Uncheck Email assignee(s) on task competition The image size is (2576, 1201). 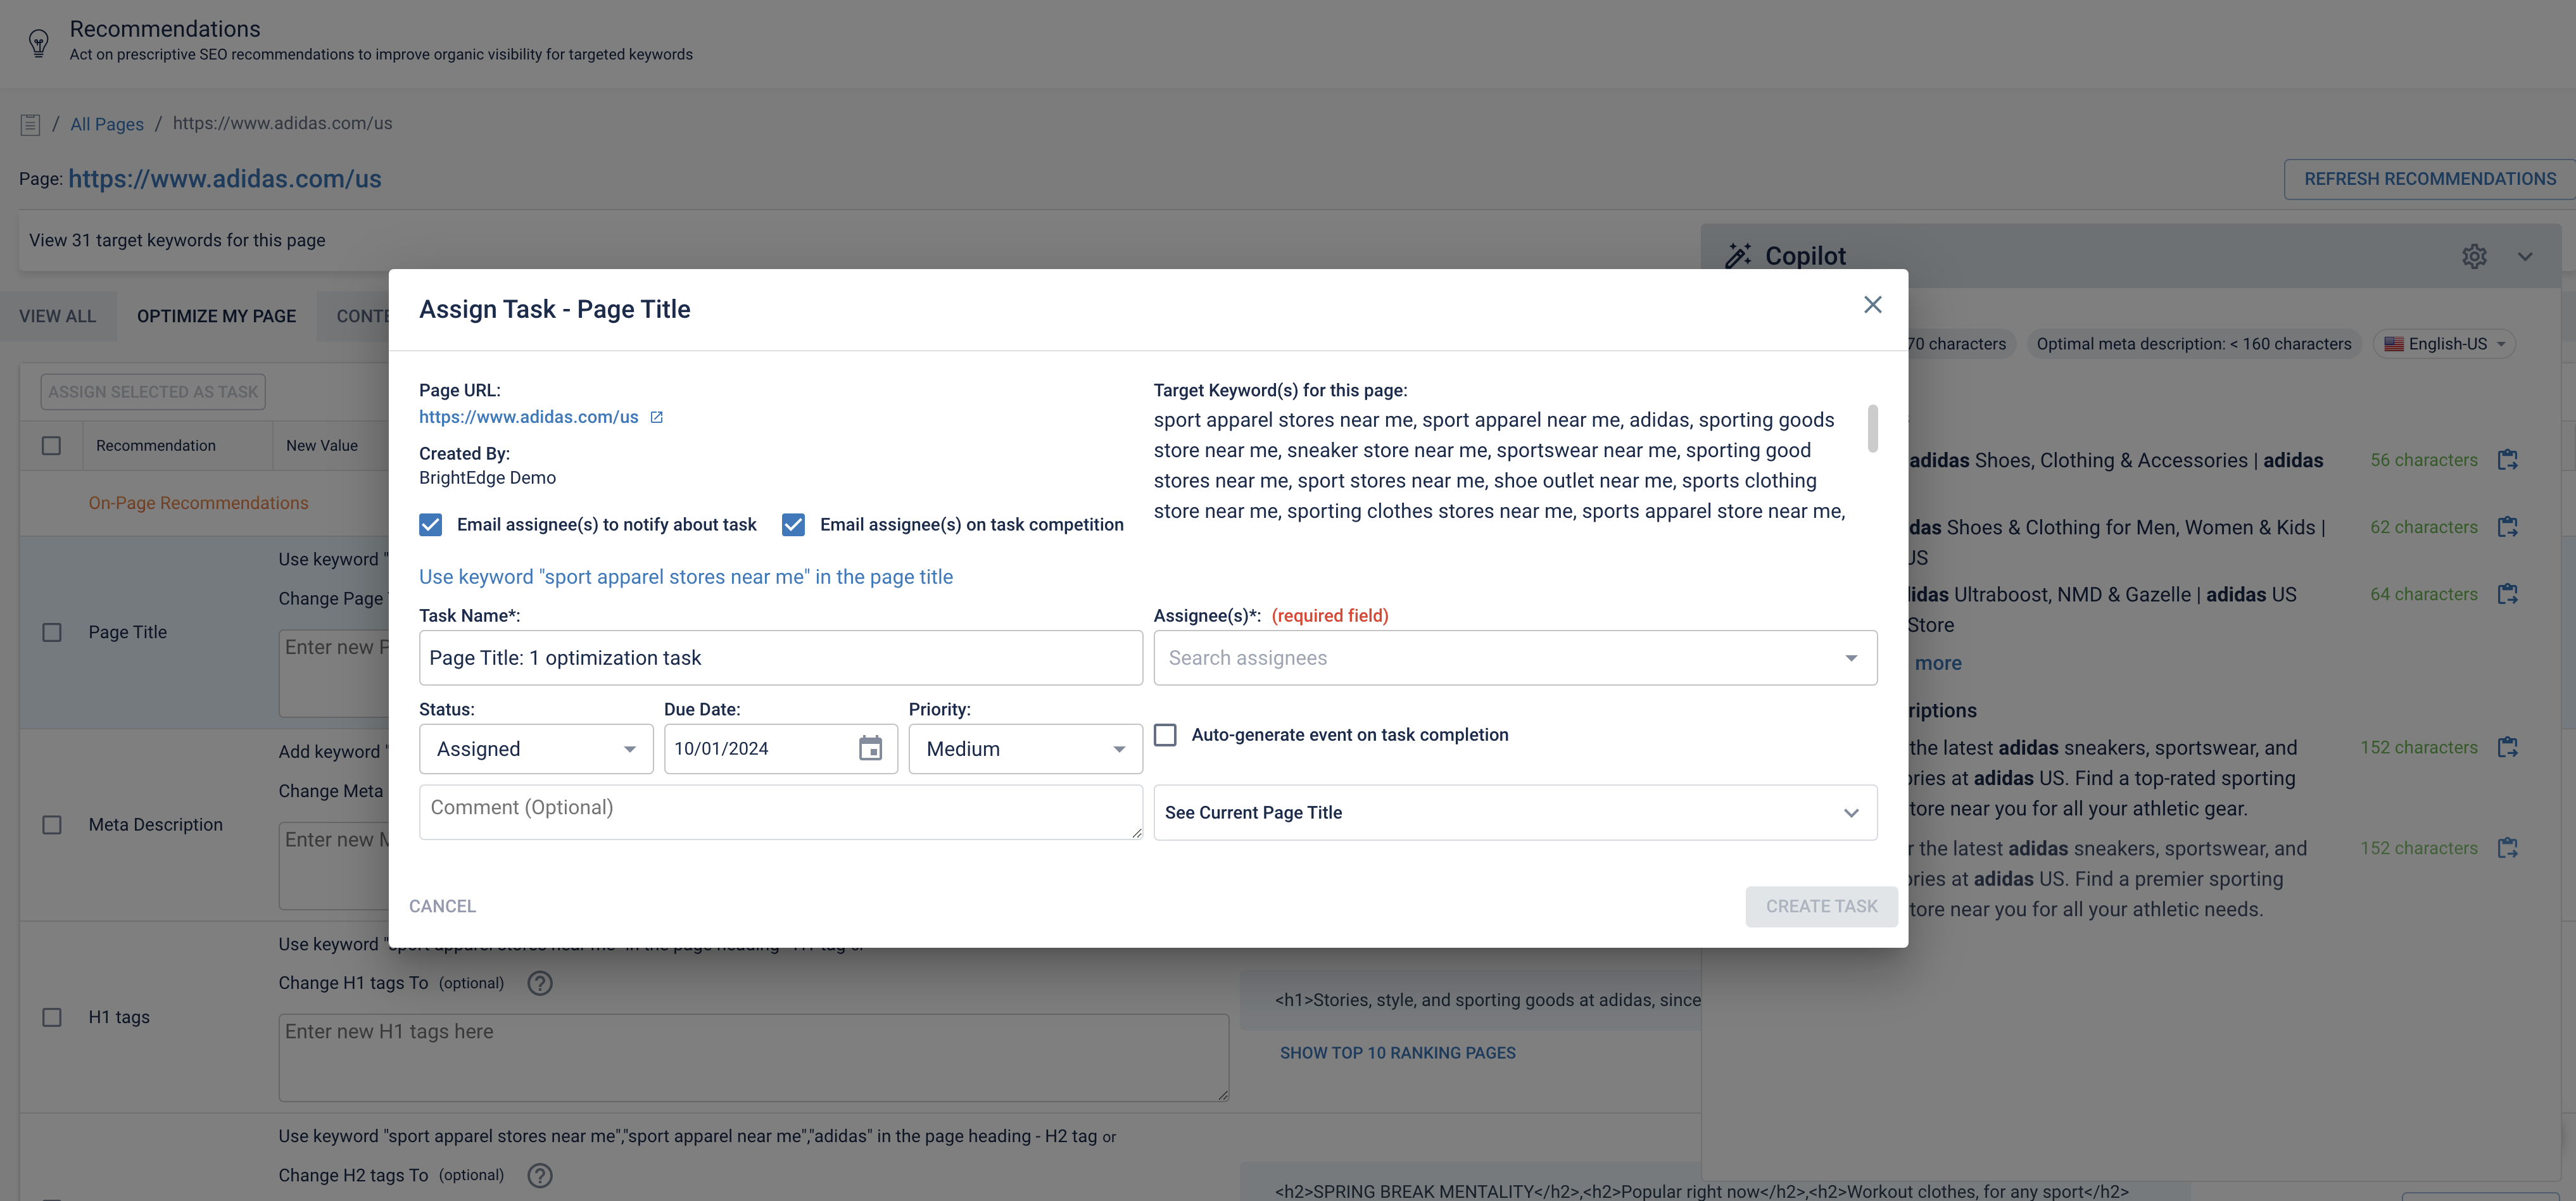(x=793, y=525)
